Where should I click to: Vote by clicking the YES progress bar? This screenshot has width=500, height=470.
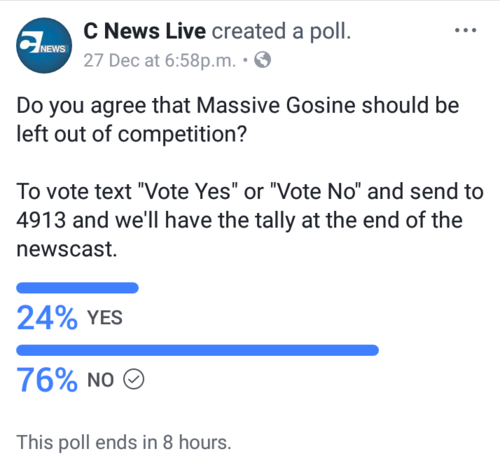(x=77, y=288)
